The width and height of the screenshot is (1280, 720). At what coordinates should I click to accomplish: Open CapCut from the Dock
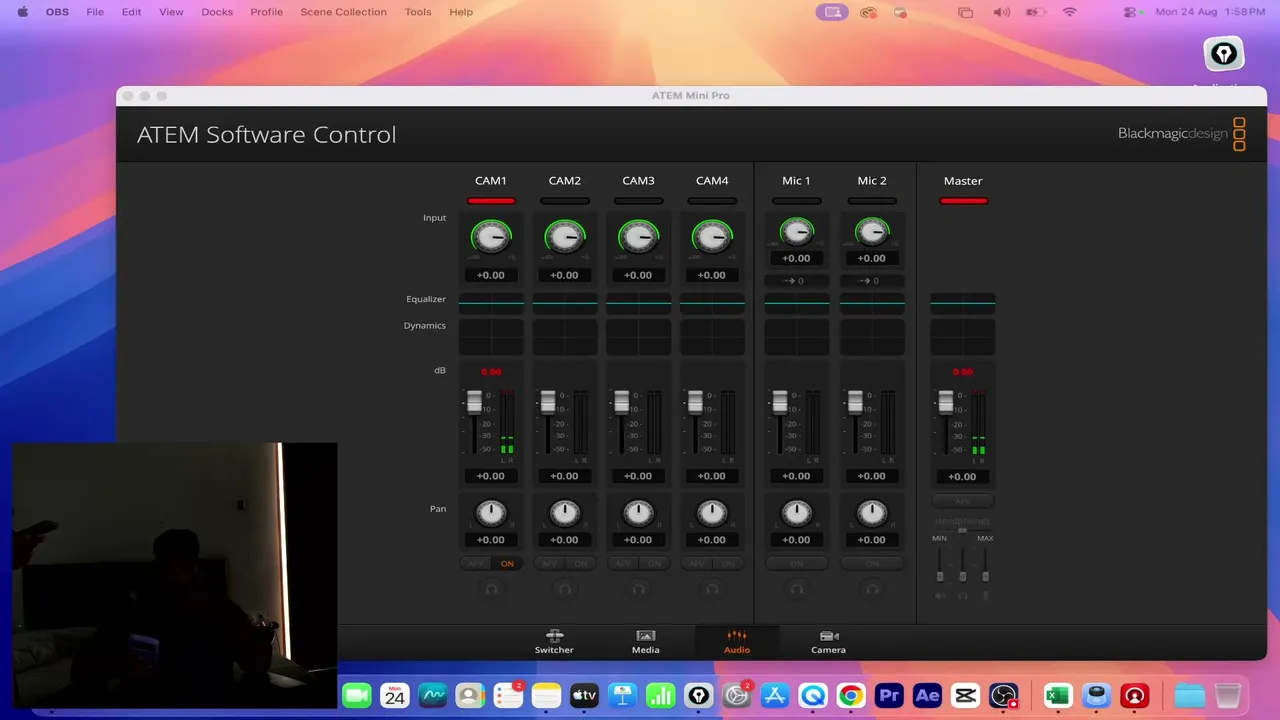965,695
